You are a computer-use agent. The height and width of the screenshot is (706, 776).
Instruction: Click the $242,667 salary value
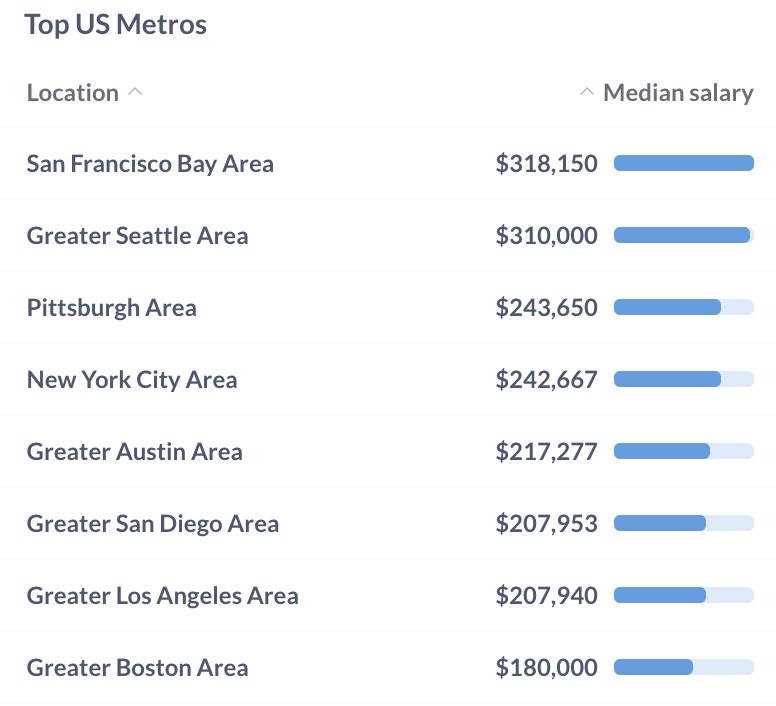(546, 379)
